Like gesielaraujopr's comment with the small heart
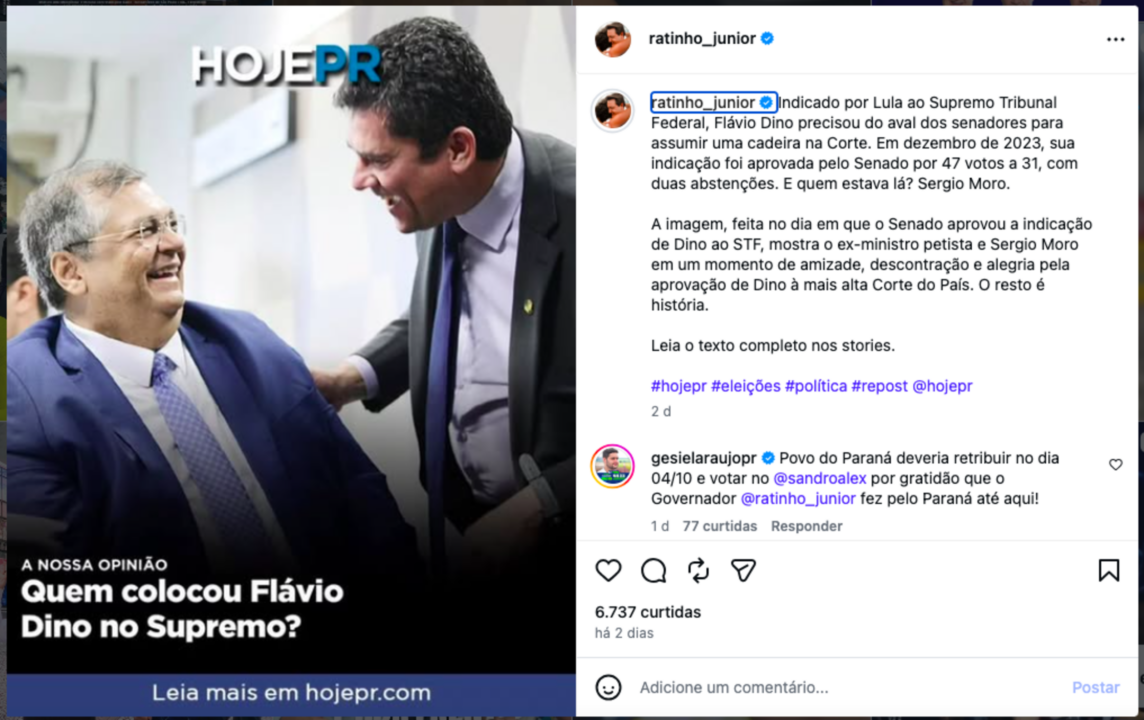 click(1116, 465)
